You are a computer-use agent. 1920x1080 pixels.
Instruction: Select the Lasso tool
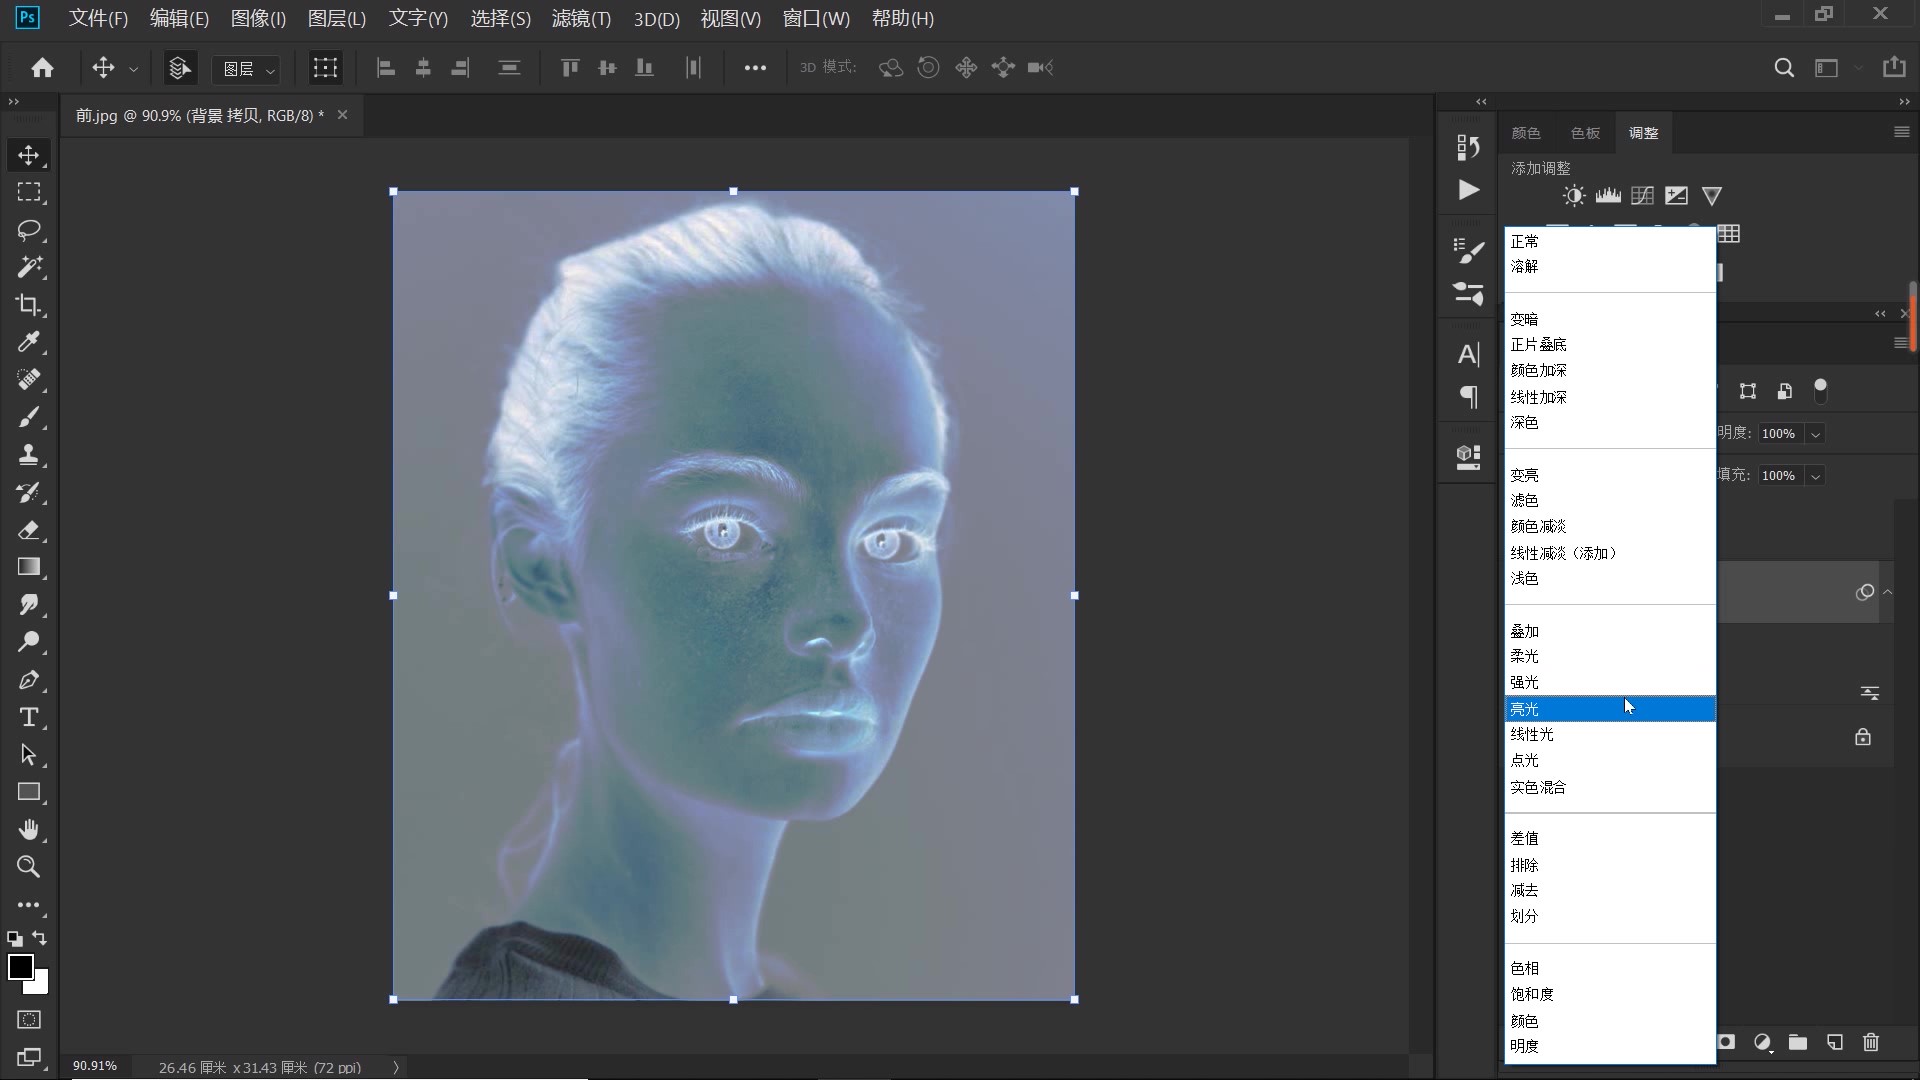point(28,230)
